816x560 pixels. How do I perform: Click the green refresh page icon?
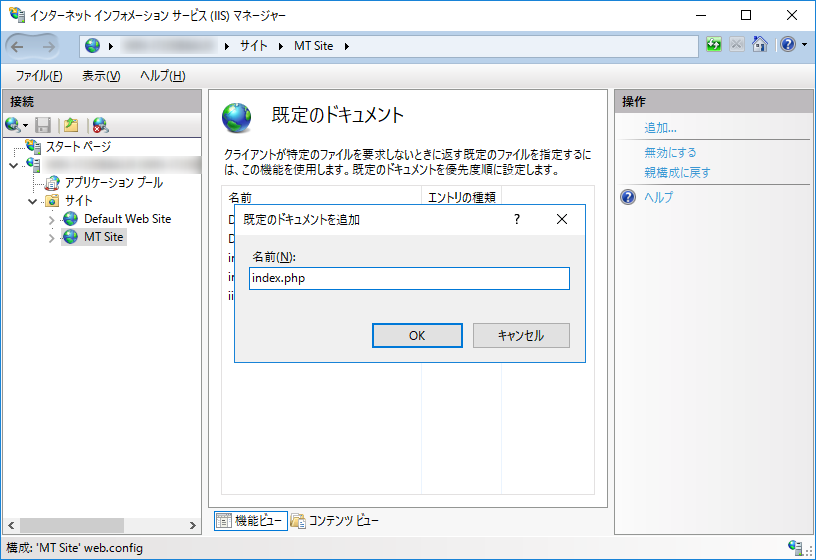pyautogui.click(x=714, y=45)
